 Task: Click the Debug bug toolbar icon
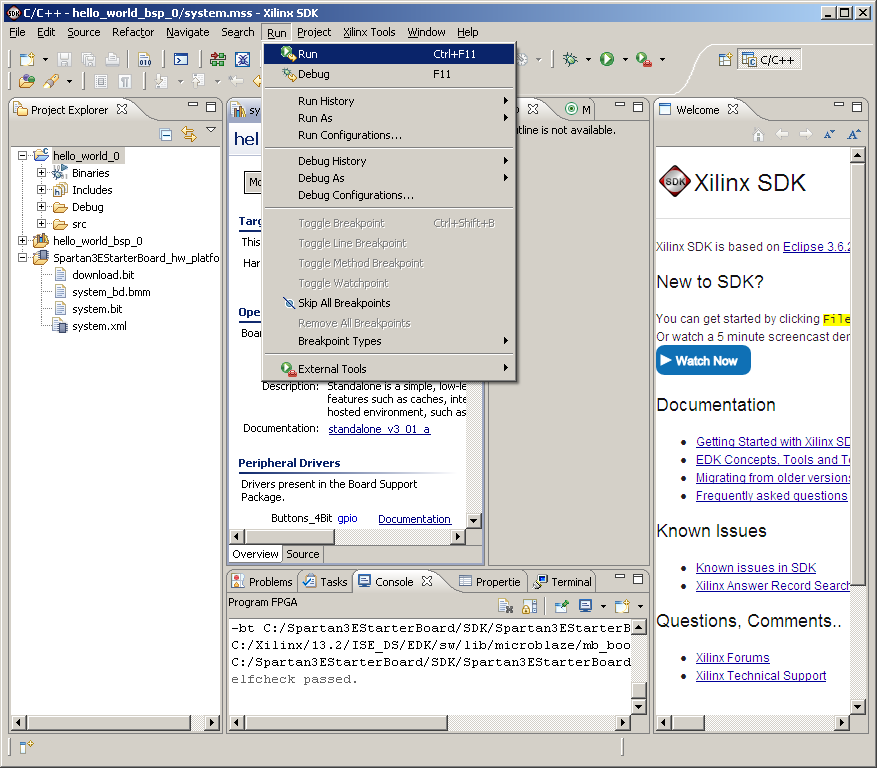pyautogui.click(x=571, y=60)
